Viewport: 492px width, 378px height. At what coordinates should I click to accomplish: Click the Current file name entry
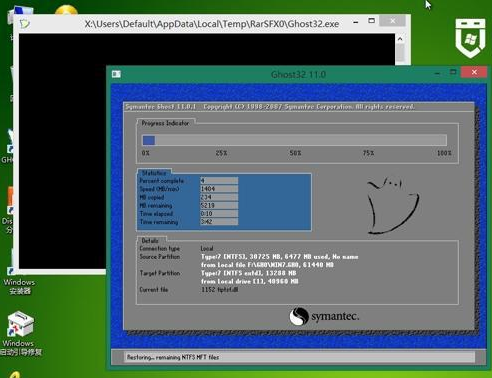(220, 290)
